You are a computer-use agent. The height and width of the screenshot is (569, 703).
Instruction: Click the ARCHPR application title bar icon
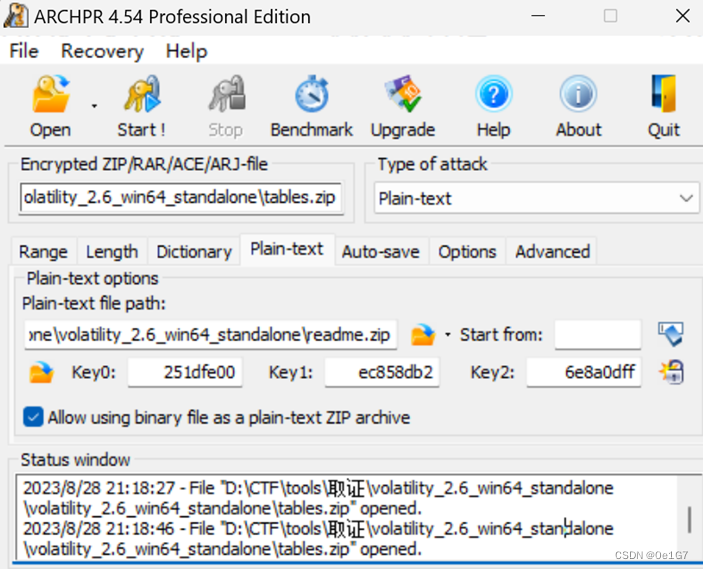16,15
